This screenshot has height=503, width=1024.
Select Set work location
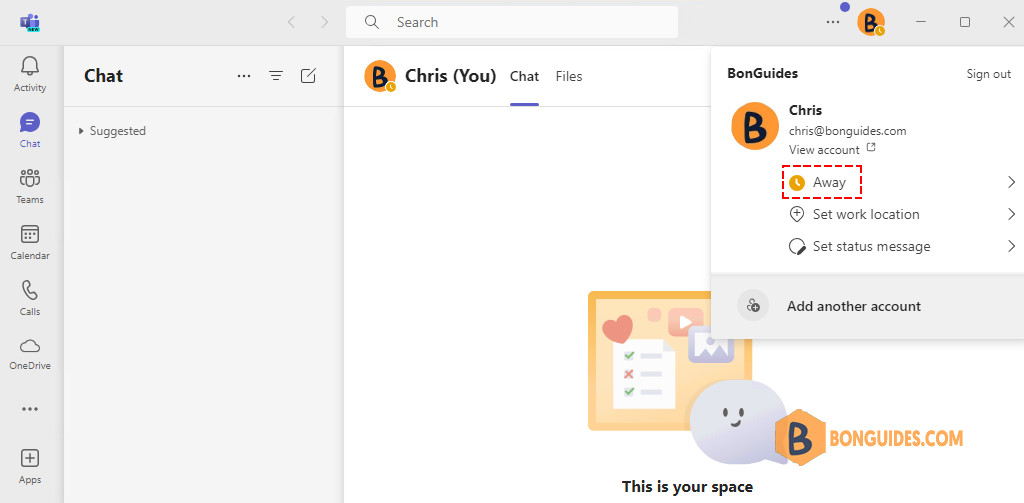[866, 214]
